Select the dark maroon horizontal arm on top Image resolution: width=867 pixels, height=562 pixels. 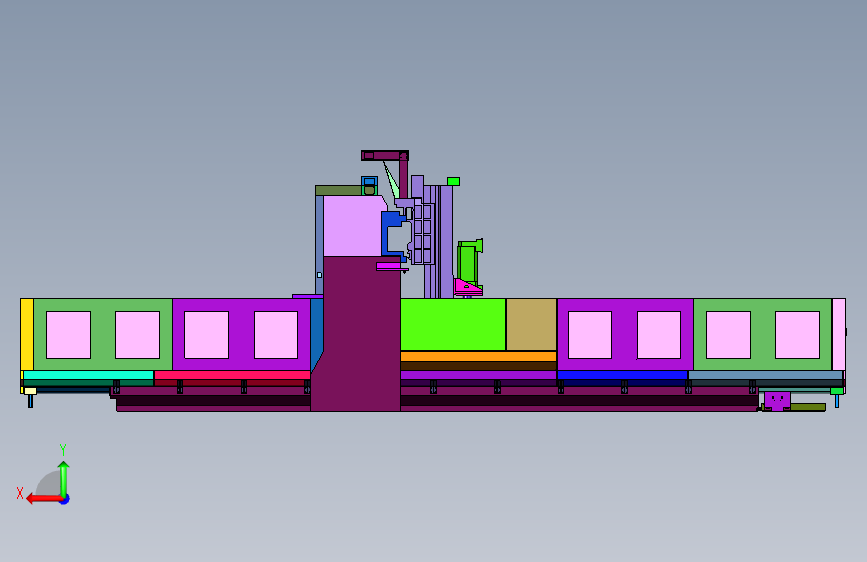pyautogui.click(x=385, y=155)
